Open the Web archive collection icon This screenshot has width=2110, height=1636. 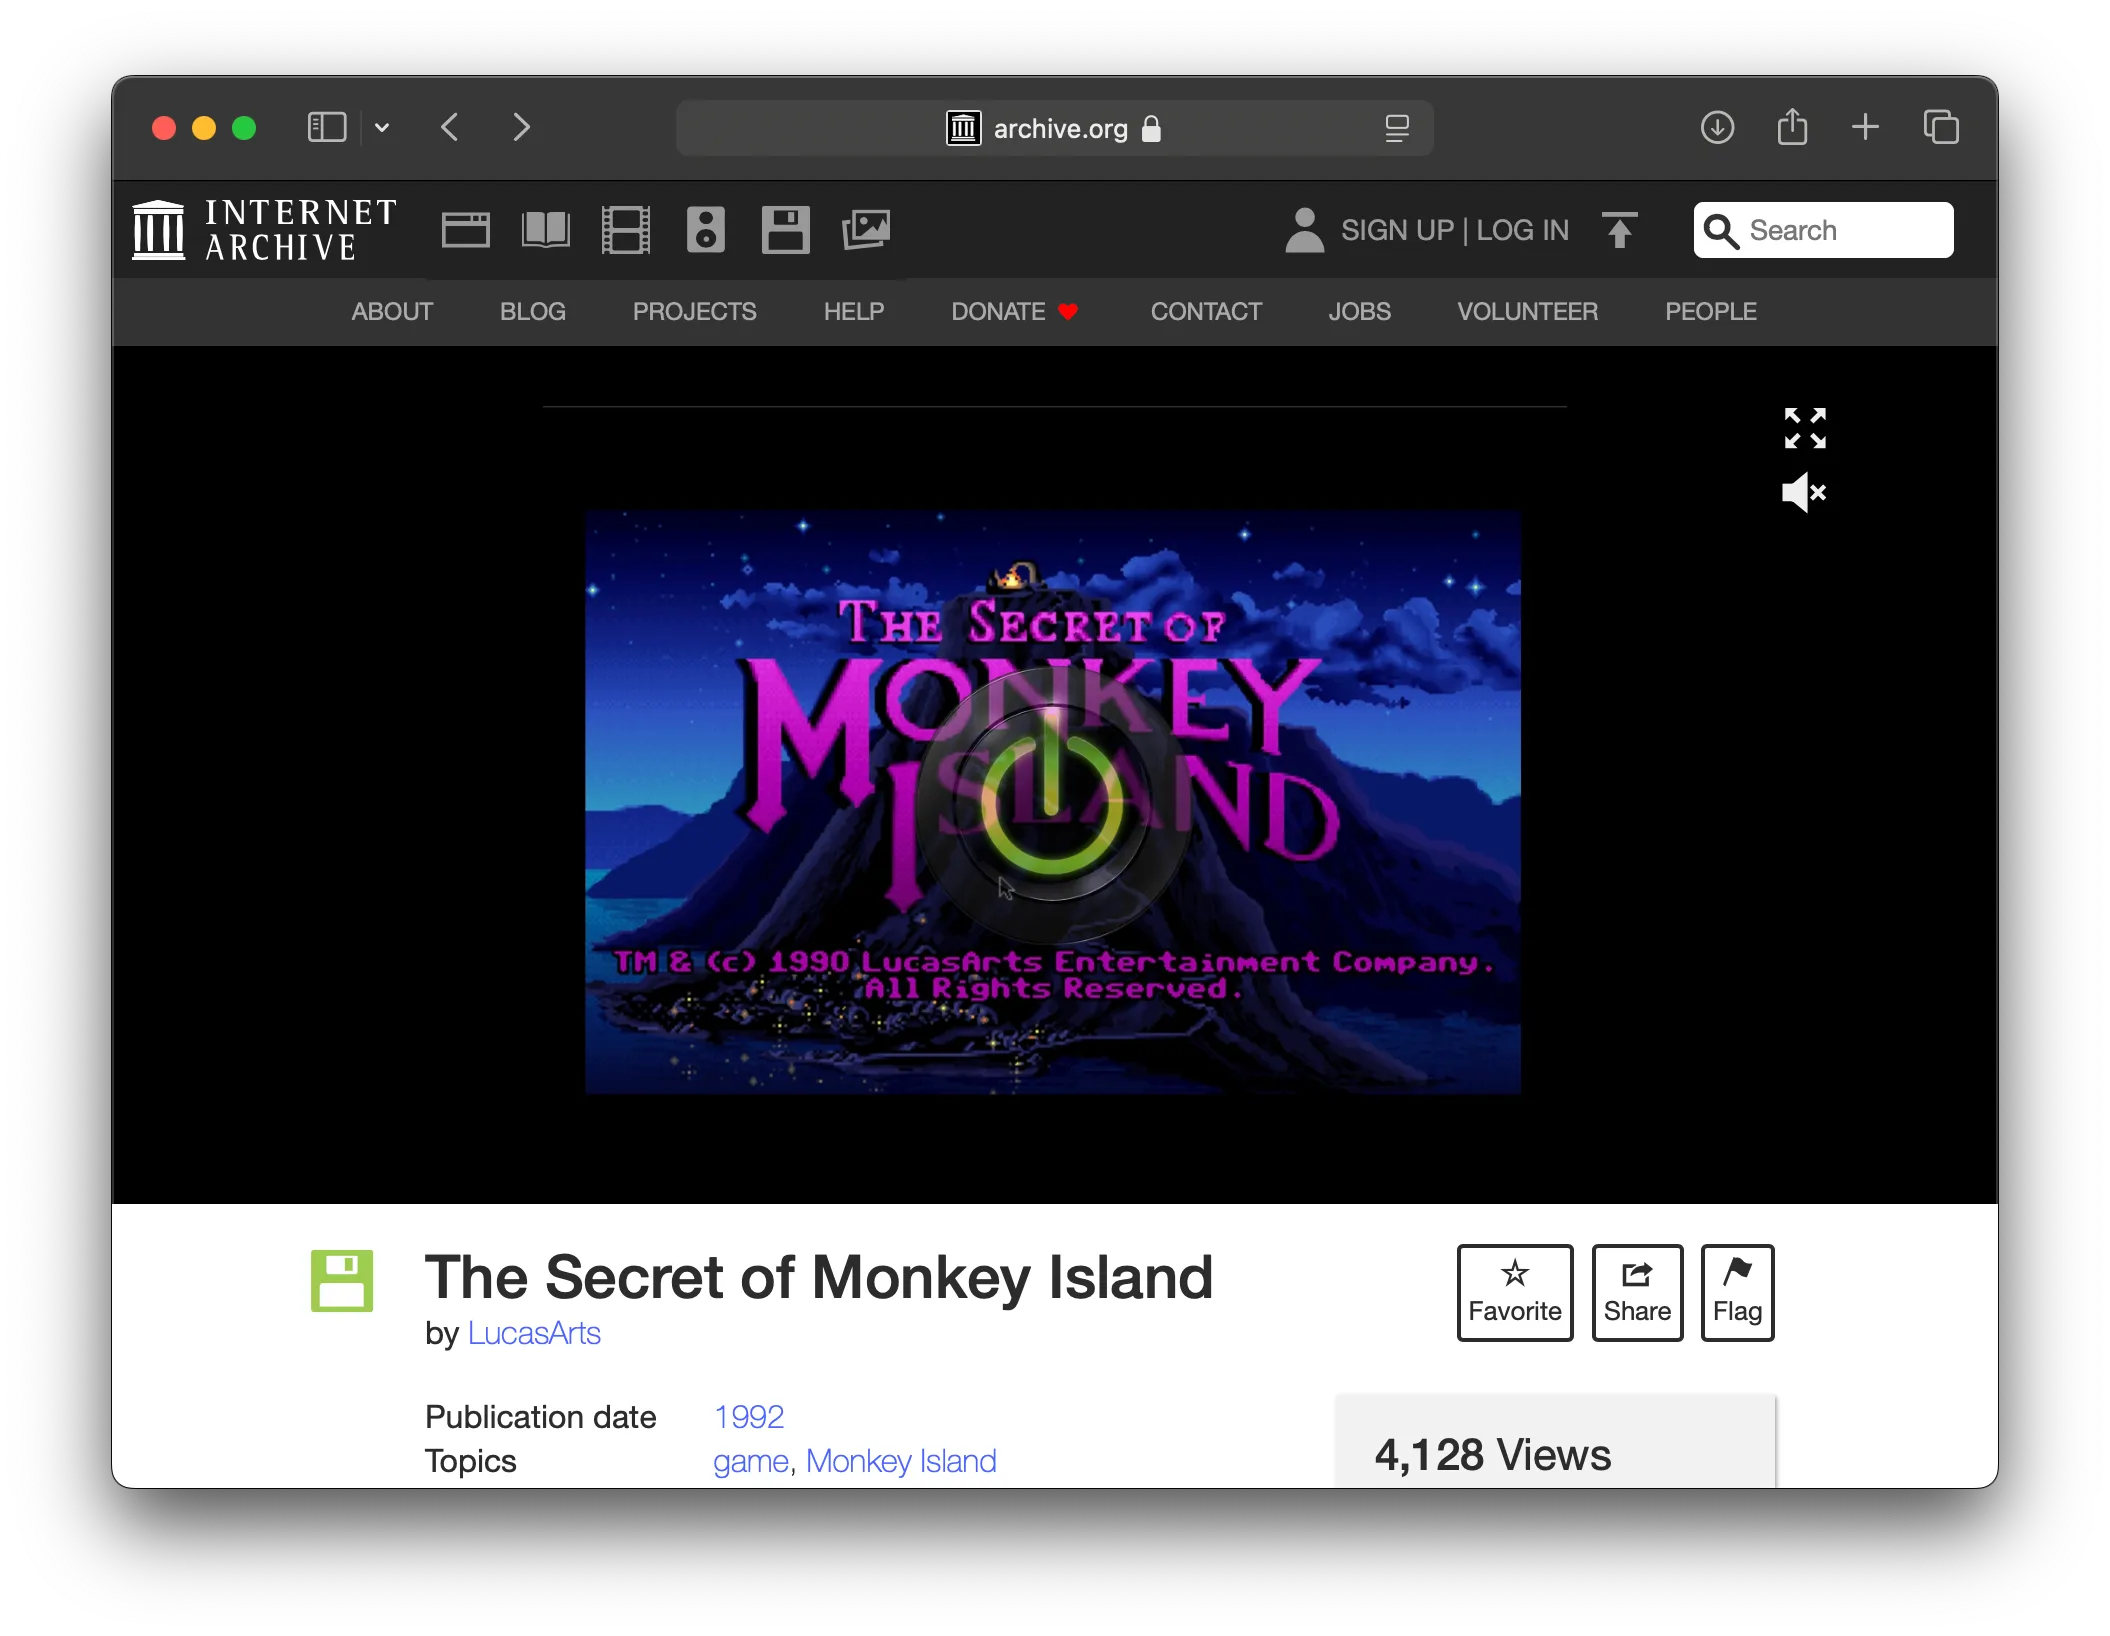[x=465, y=229]
